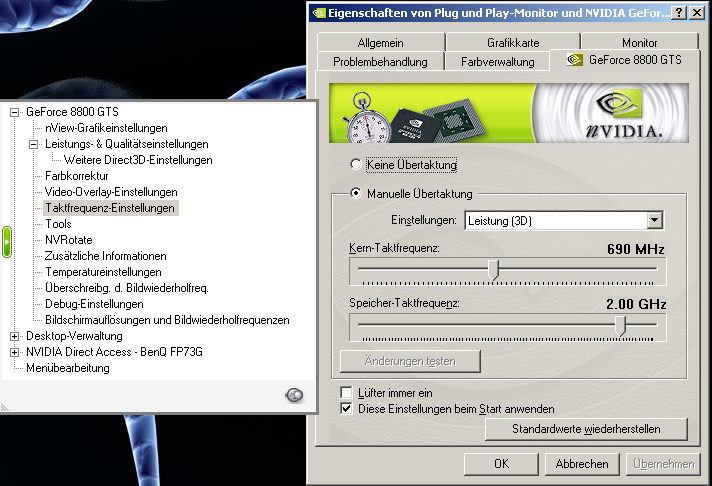Expand the Desktop-Verwaltung node
This screenshot has height=486, width=712.
coord(15,336)
